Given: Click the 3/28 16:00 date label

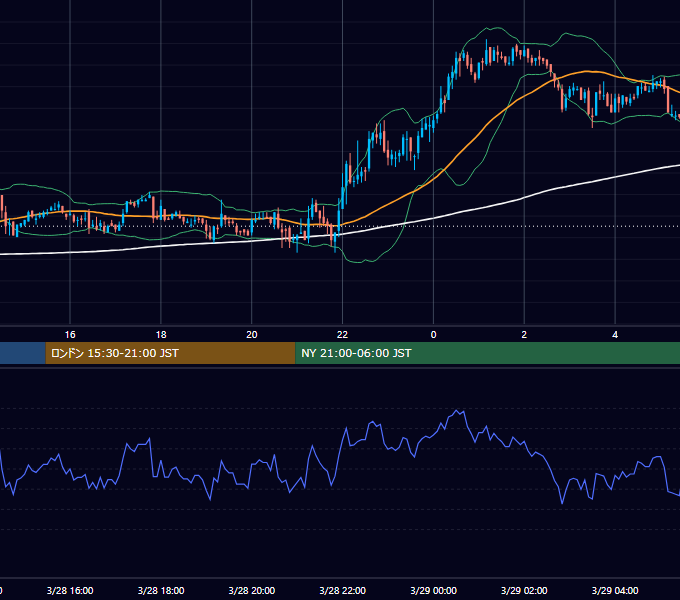Looking at the screenshot, I should pyautogui.click(x=70, y=590).
